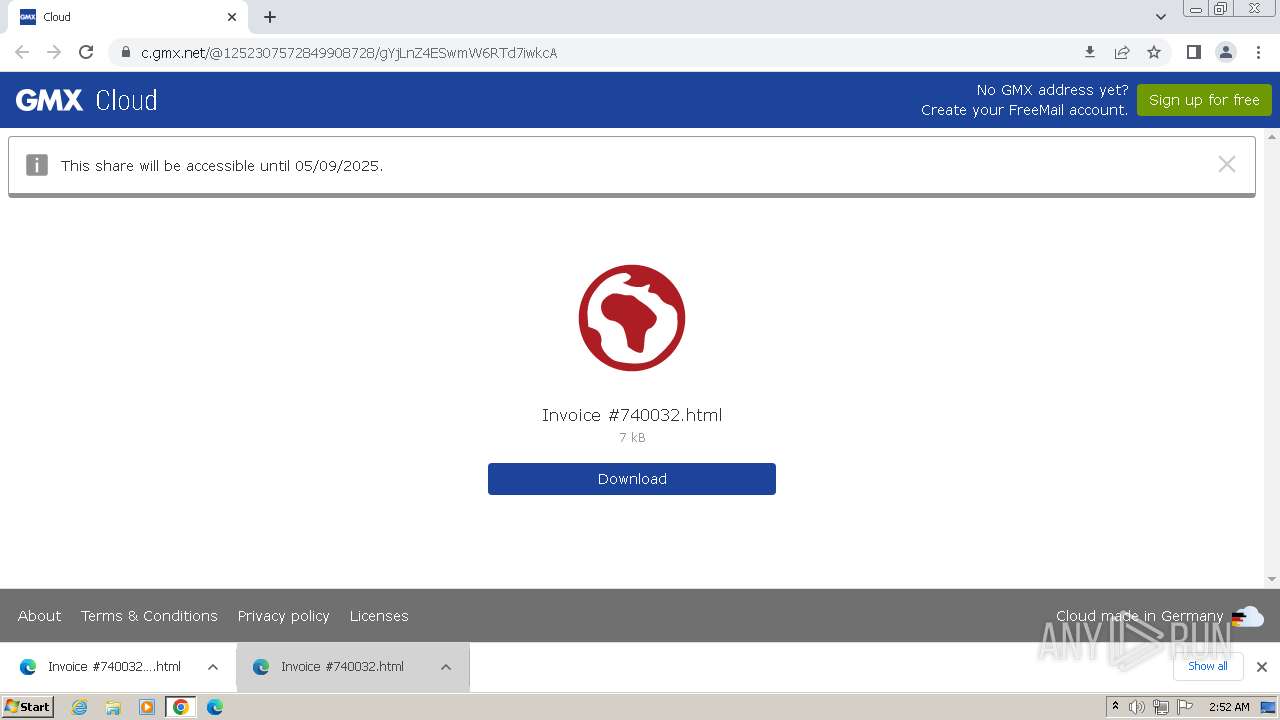Viewport: 1280px width, 720px height.
Task: Click the Chrome taskbar icon
Action: tap(181, 707)
